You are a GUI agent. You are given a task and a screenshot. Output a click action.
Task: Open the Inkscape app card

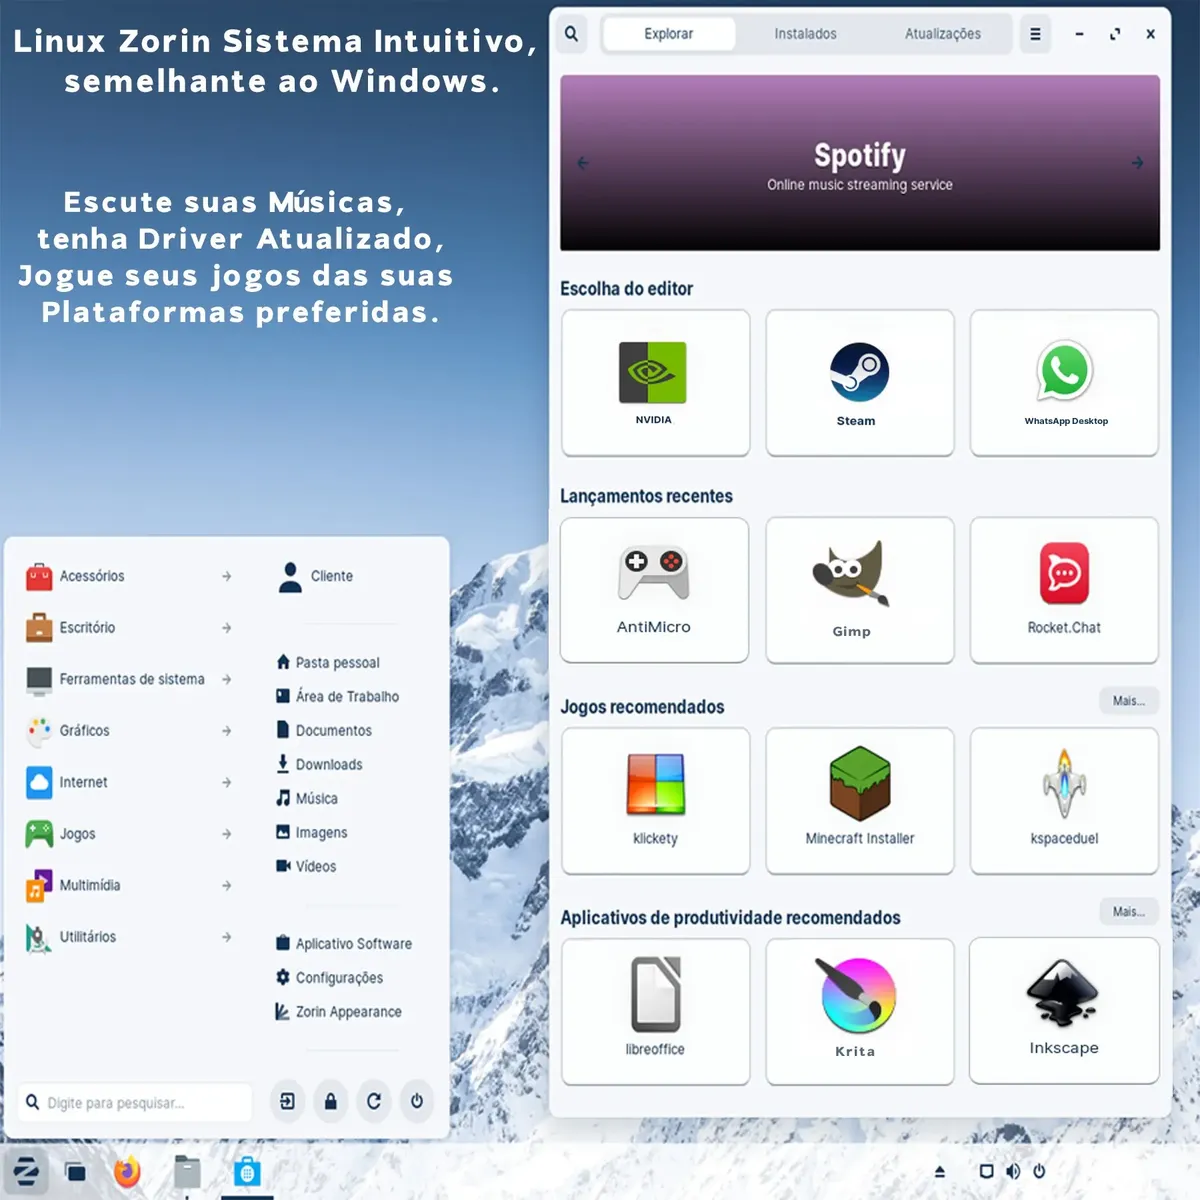coord(1064,1011)
